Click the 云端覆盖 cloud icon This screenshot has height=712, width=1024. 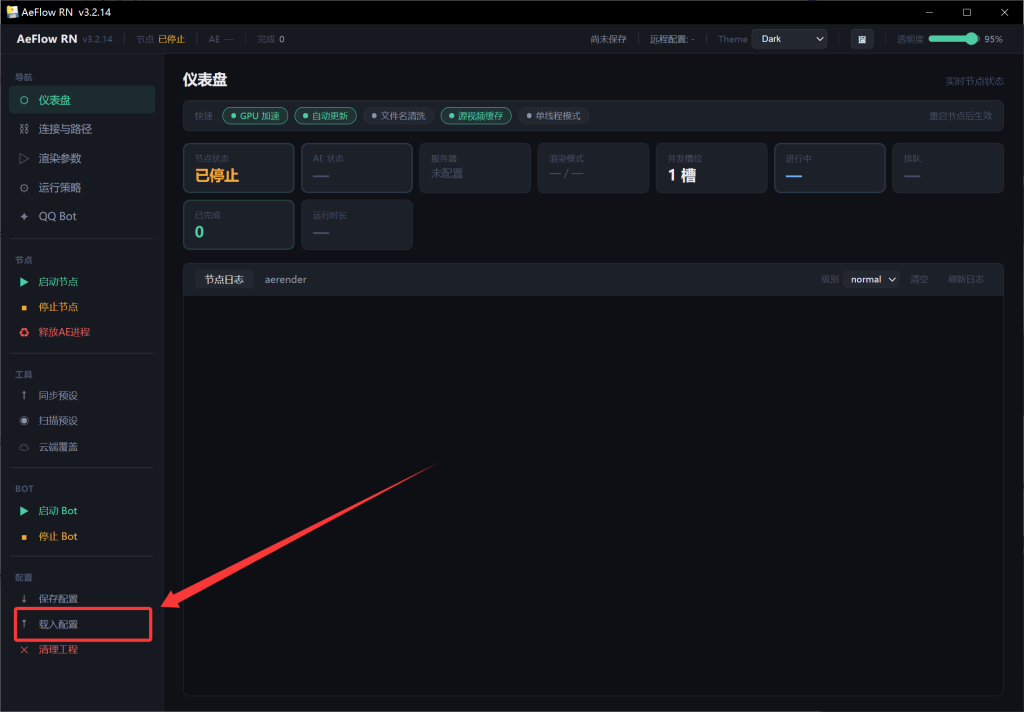pyautogui.click(x=24, y=447)
